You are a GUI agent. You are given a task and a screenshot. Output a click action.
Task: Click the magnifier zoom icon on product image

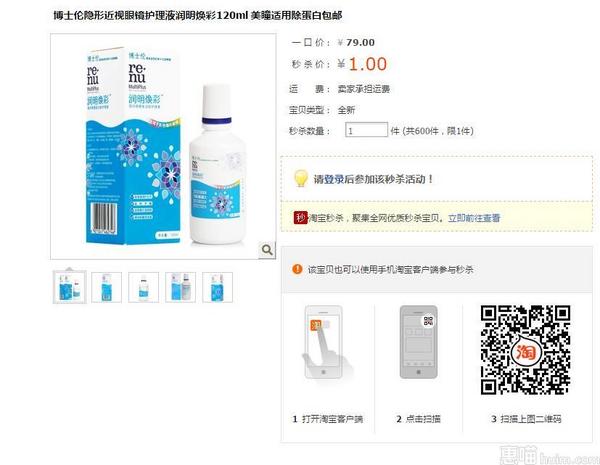pyautogui.click(x=267, y=250)
